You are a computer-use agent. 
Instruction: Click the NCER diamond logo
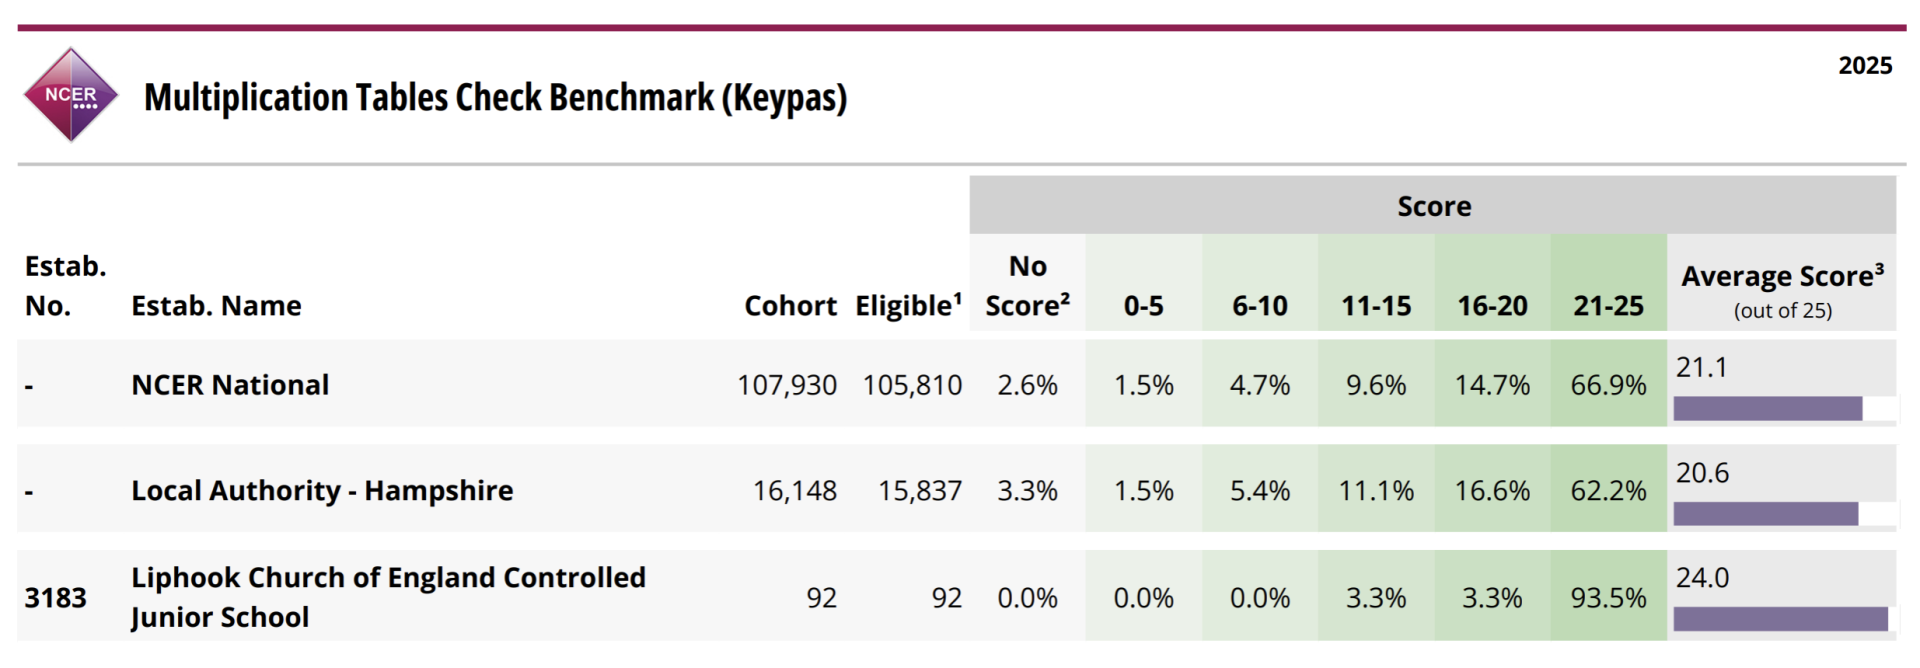[x=70, y=95]
